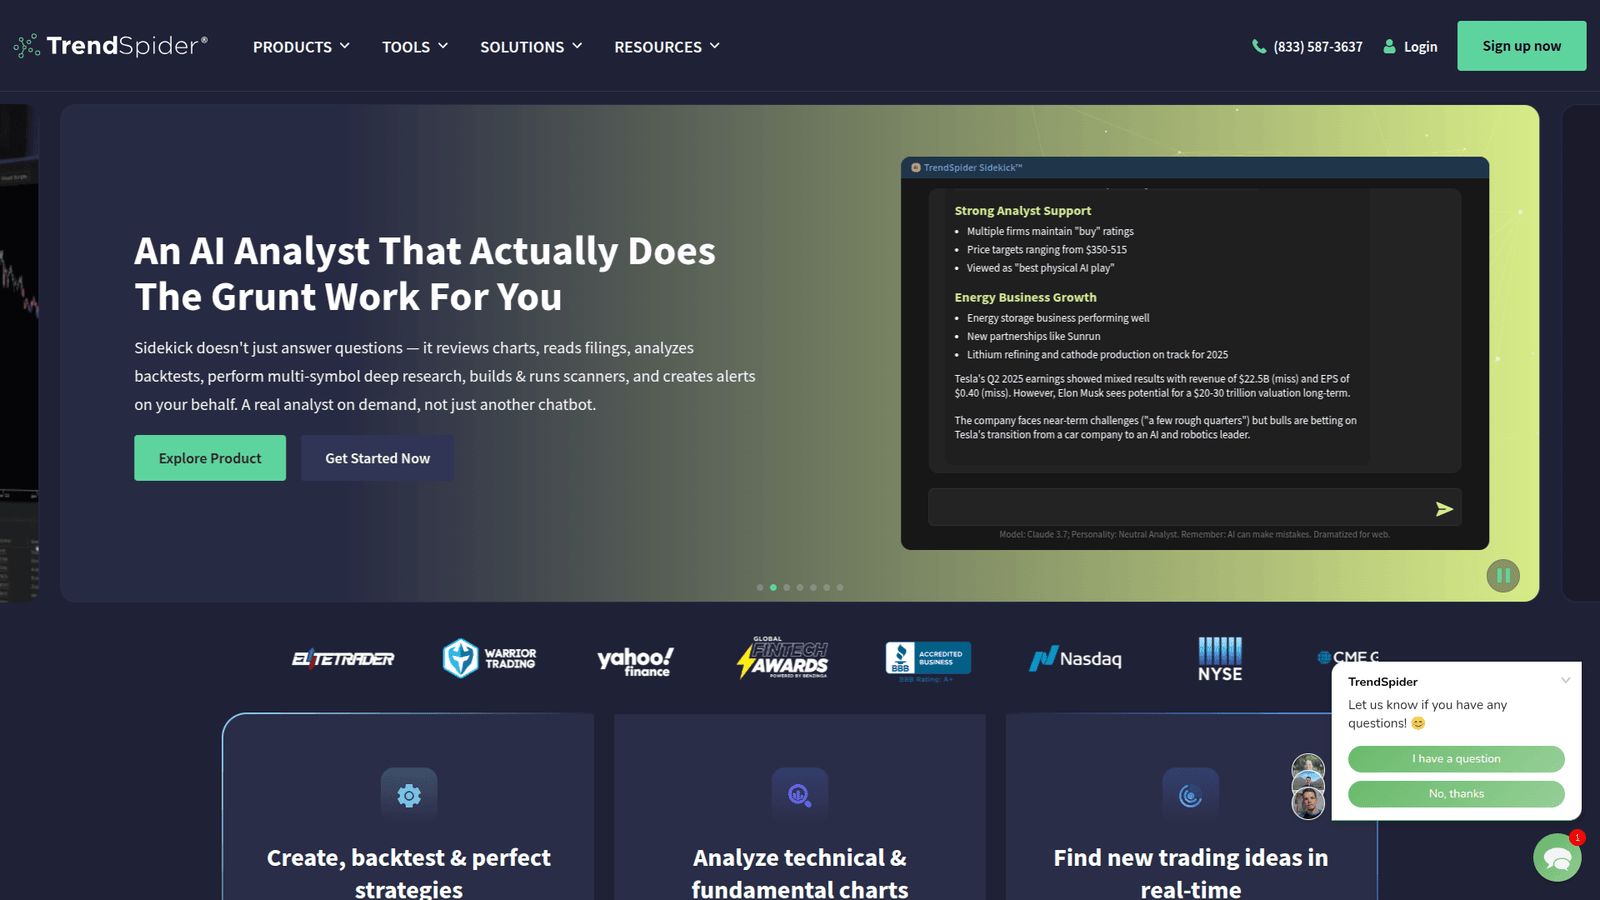The width and height of the screenshot is (1600, 900).
Task: Select the first carousel slide dot
Action: (x=760, y=588)
